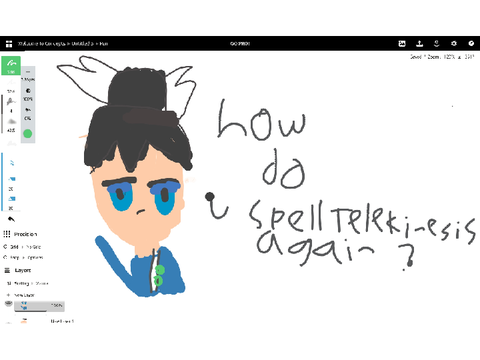Click the GO PRO! label
This screenshot has width=480, height=360.
point(240,44)
